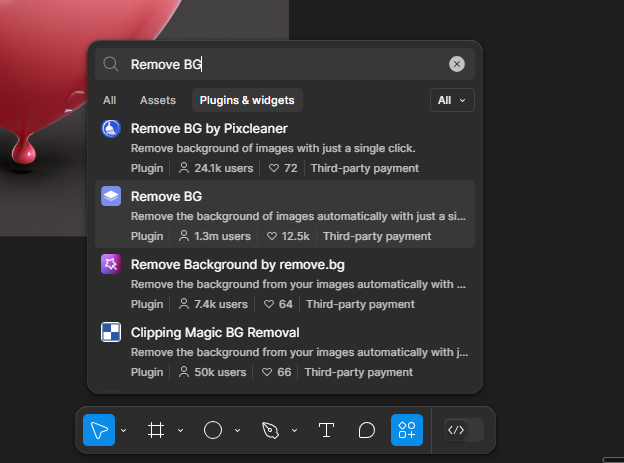Switch to the Assets tab
The image size is (624, 463).
(158, 100)
